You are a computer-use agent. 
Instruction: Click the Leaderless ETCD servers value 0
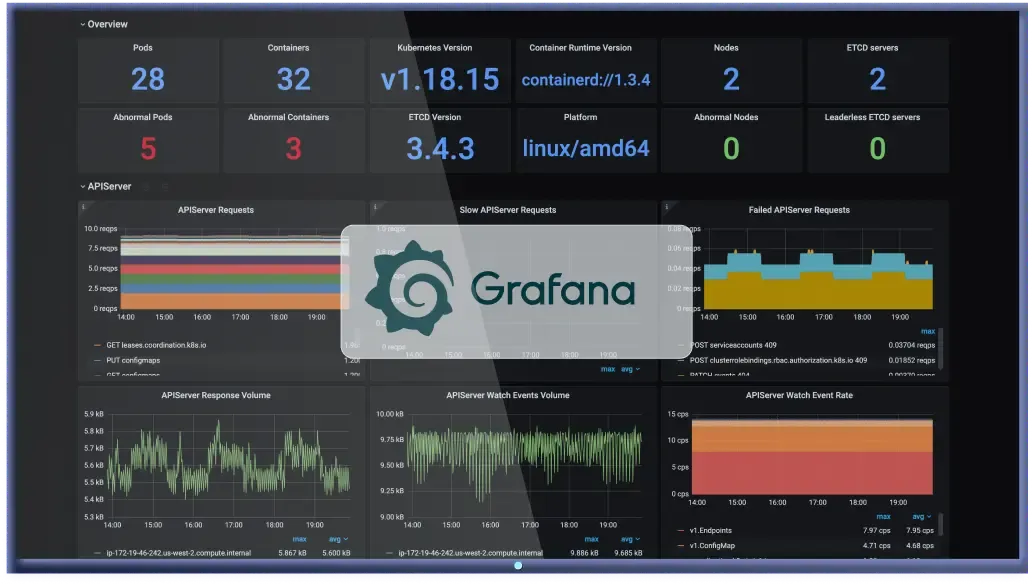click(x=877, y=149)
